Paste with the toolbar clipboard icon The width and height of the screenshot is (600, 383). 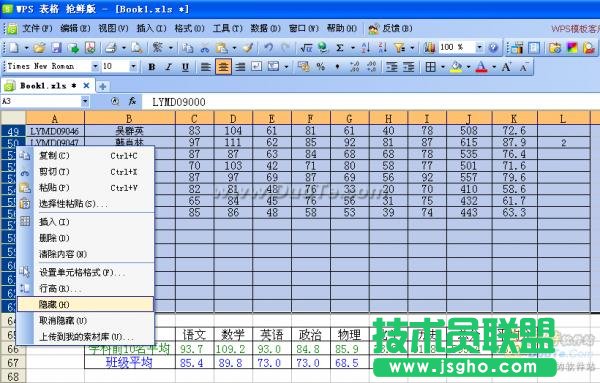222,47
